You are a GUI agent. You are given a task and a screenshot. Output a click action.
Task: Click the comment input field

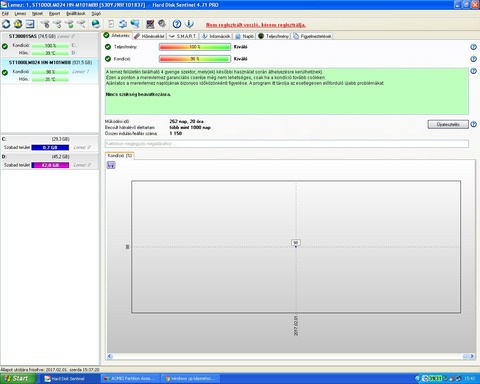(287, 144)
